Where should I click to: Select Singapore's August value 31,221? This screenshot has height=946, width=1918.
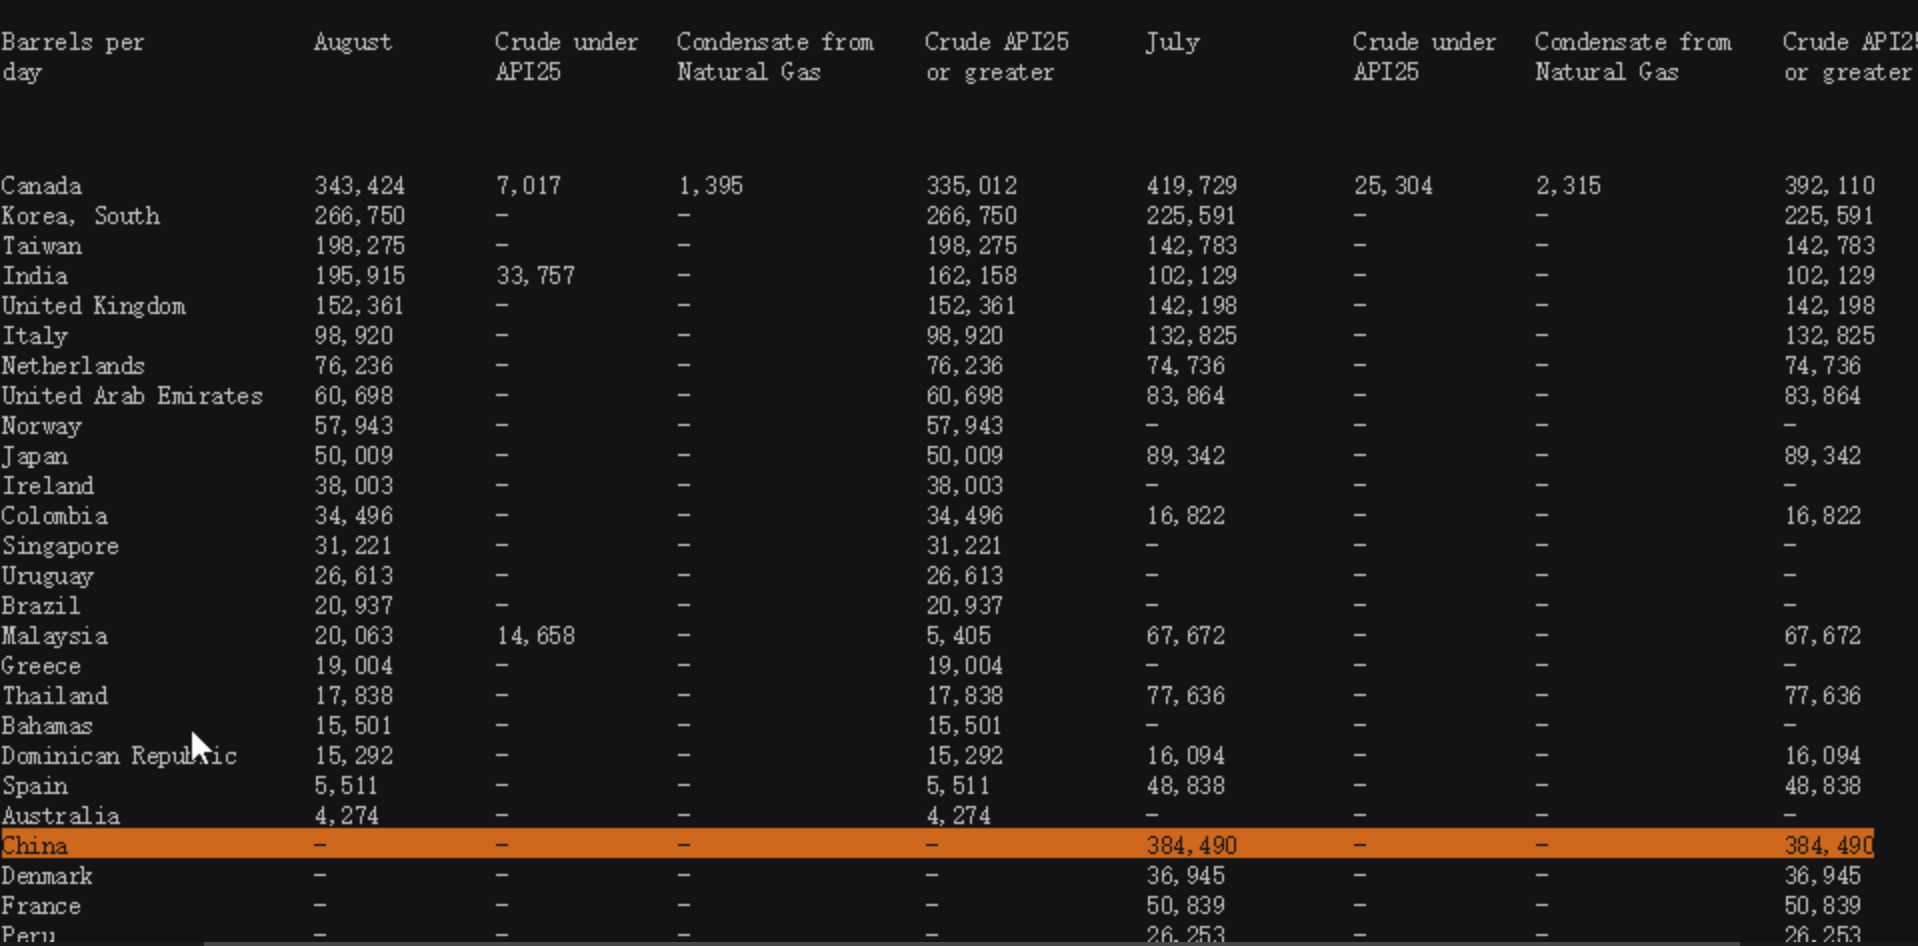click(353, 546)
